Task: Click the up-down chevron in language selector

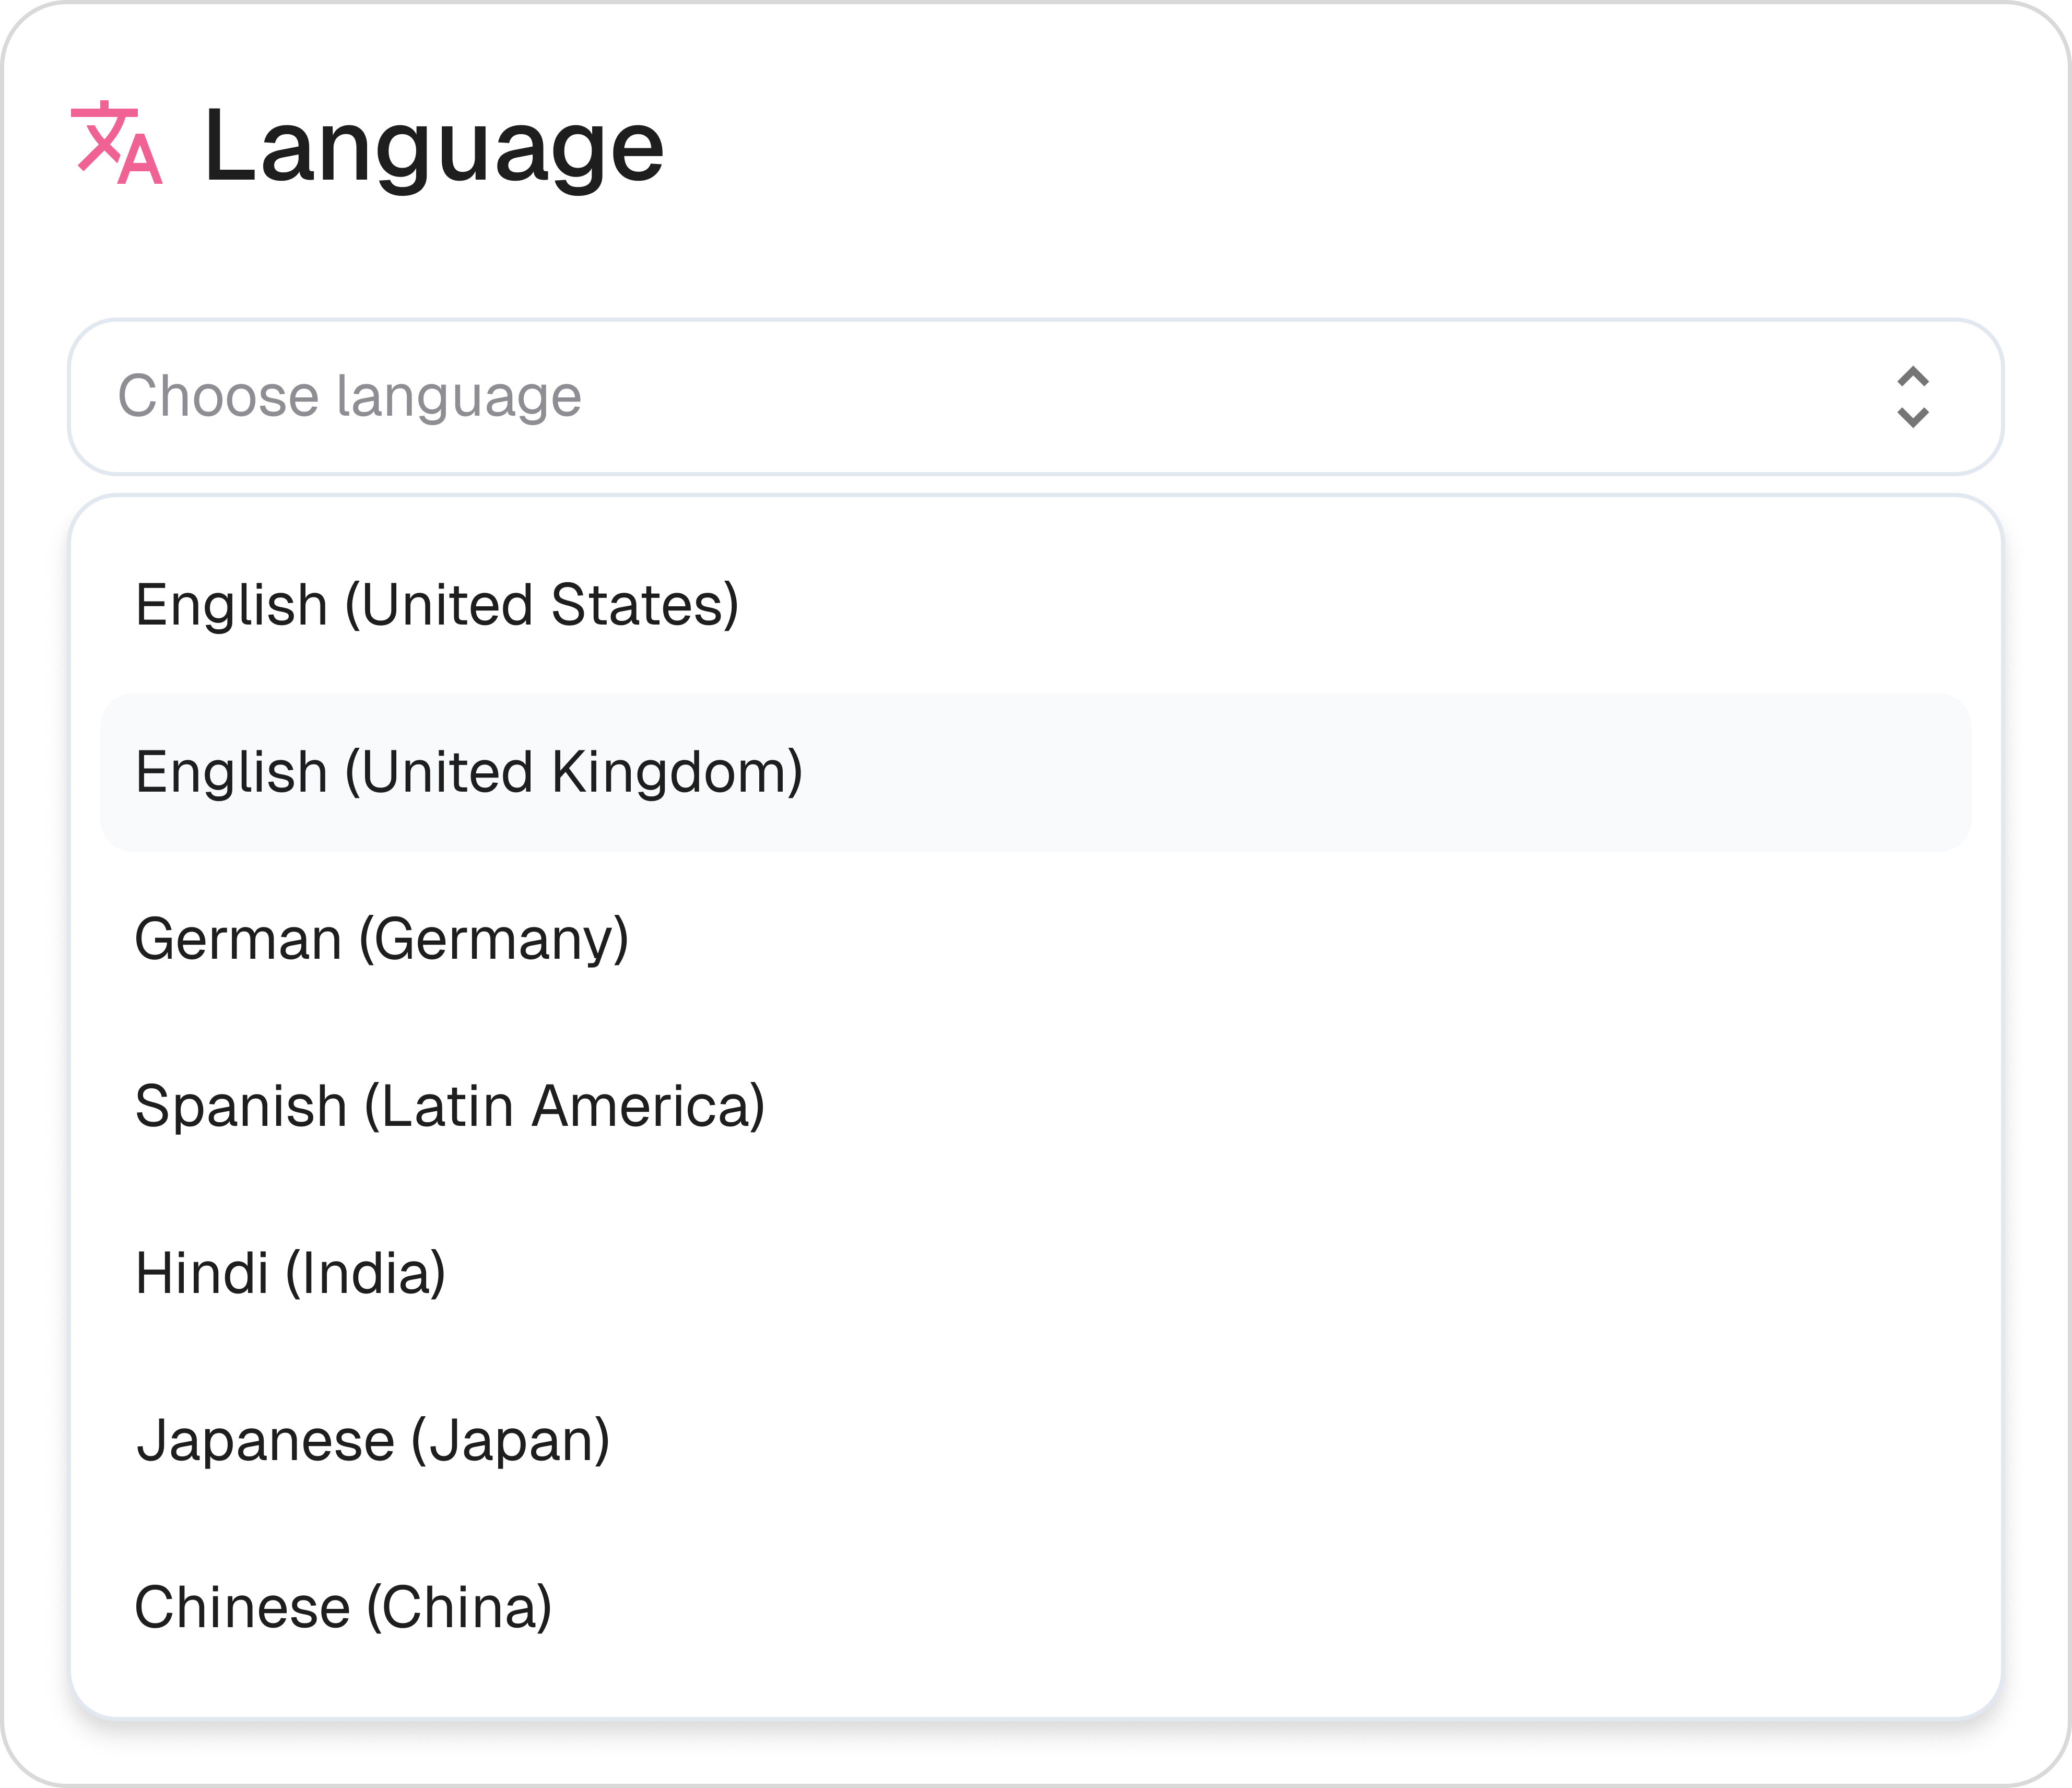Action: pos(1912,397)
